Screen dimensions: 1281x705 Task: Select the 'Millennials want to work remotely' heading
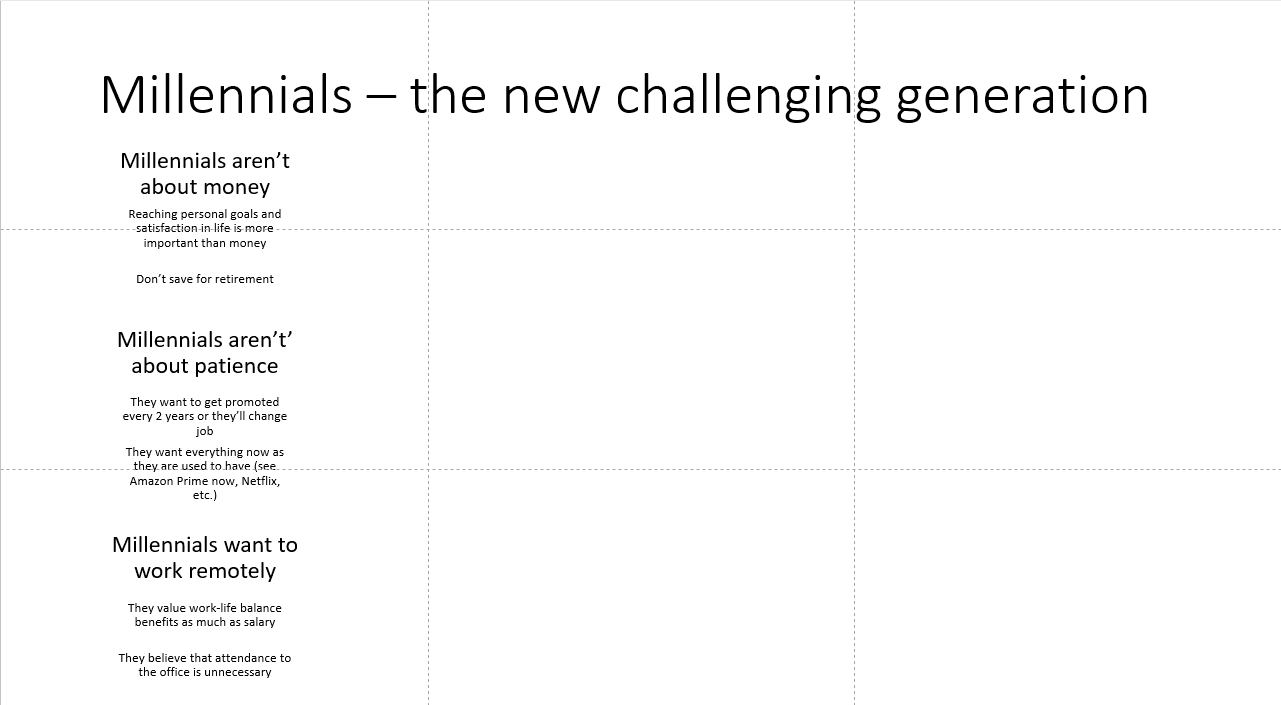[205, 558]
